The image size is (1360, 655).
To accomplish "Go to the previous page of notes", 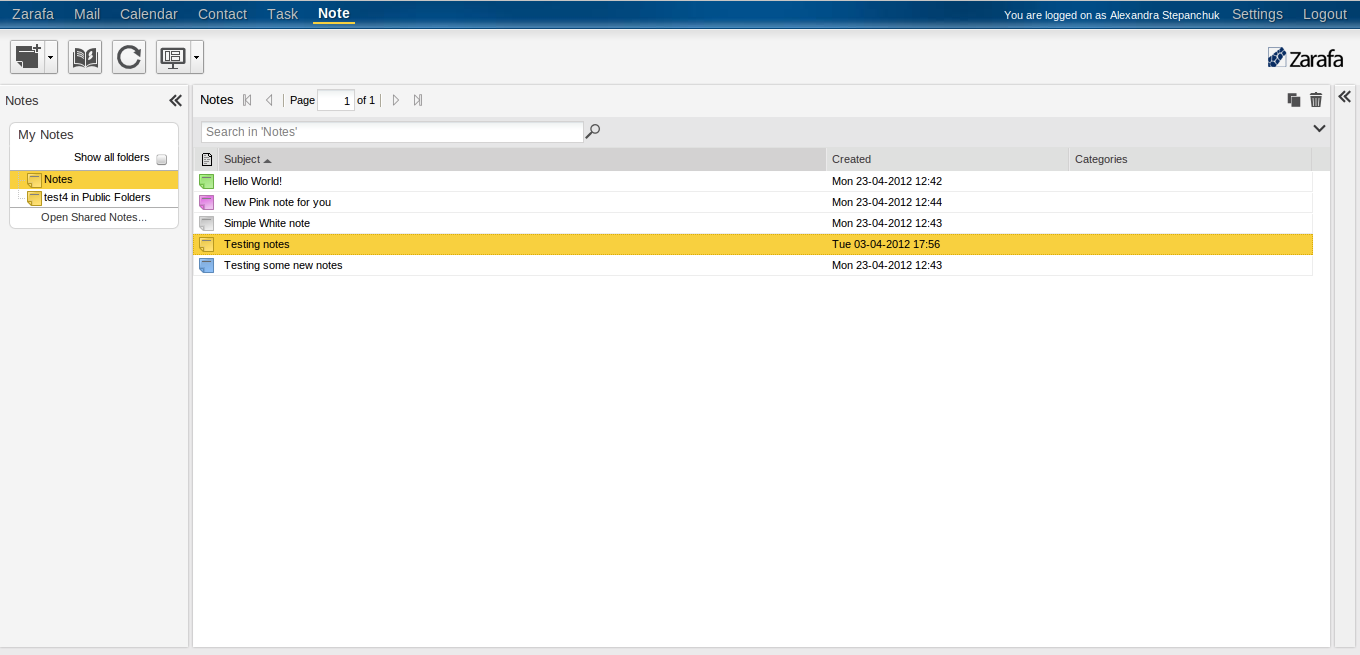I will (x=269, y=100).
